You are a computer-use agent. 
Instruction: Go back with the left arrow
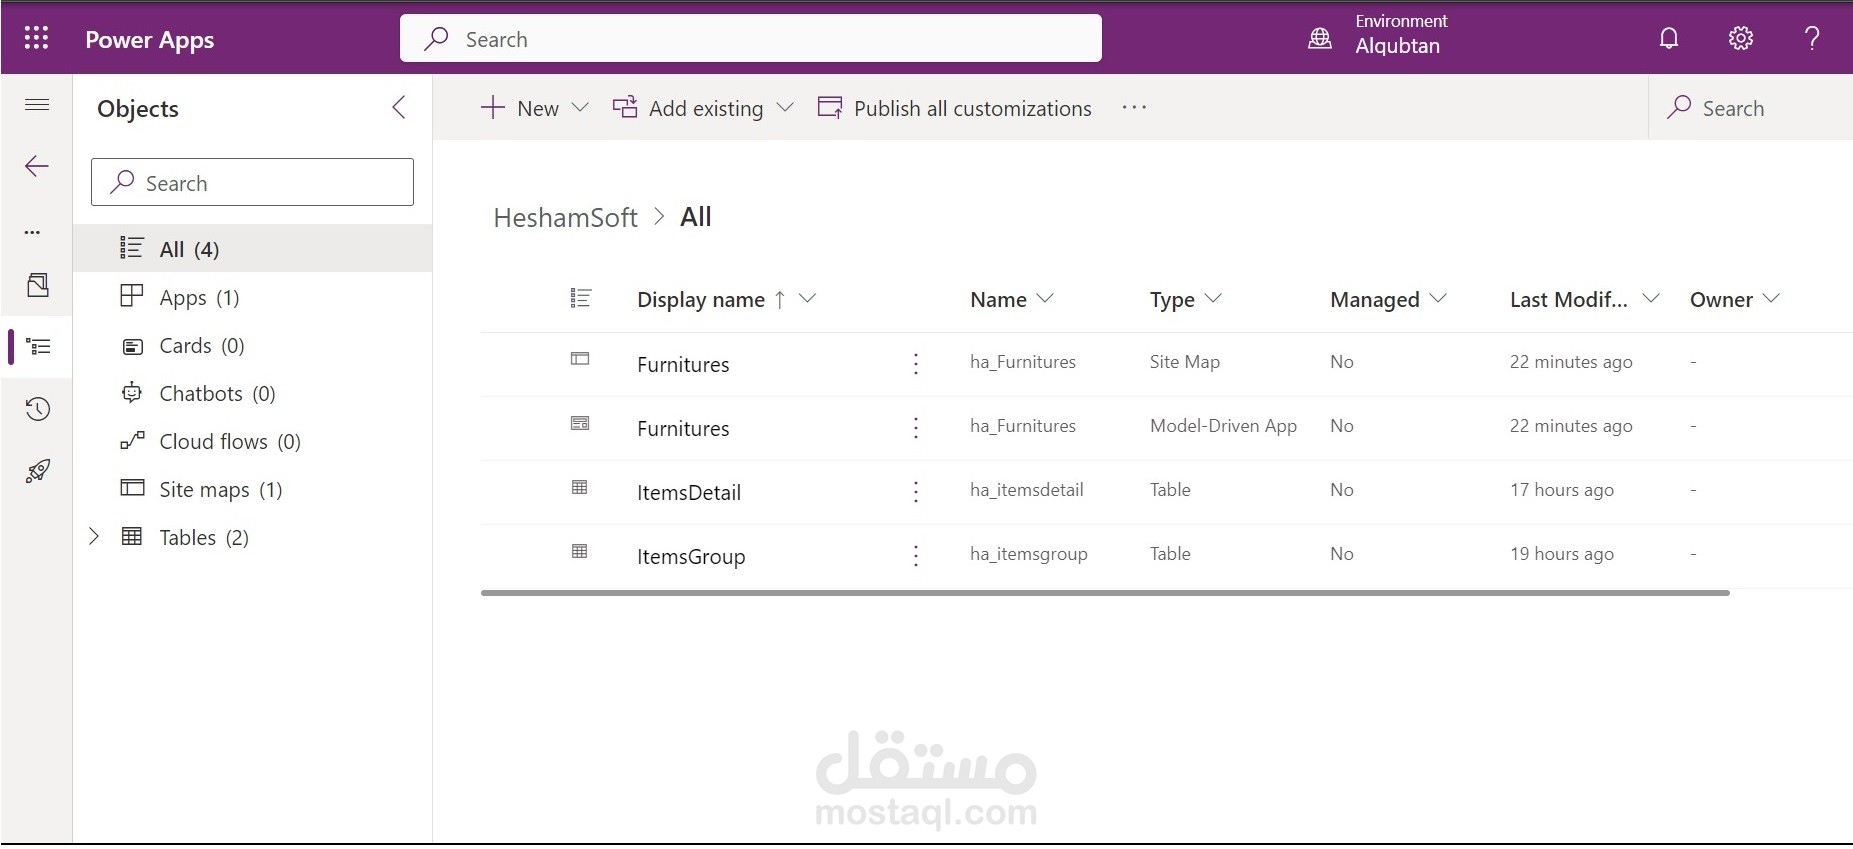(x=37, y=166)
